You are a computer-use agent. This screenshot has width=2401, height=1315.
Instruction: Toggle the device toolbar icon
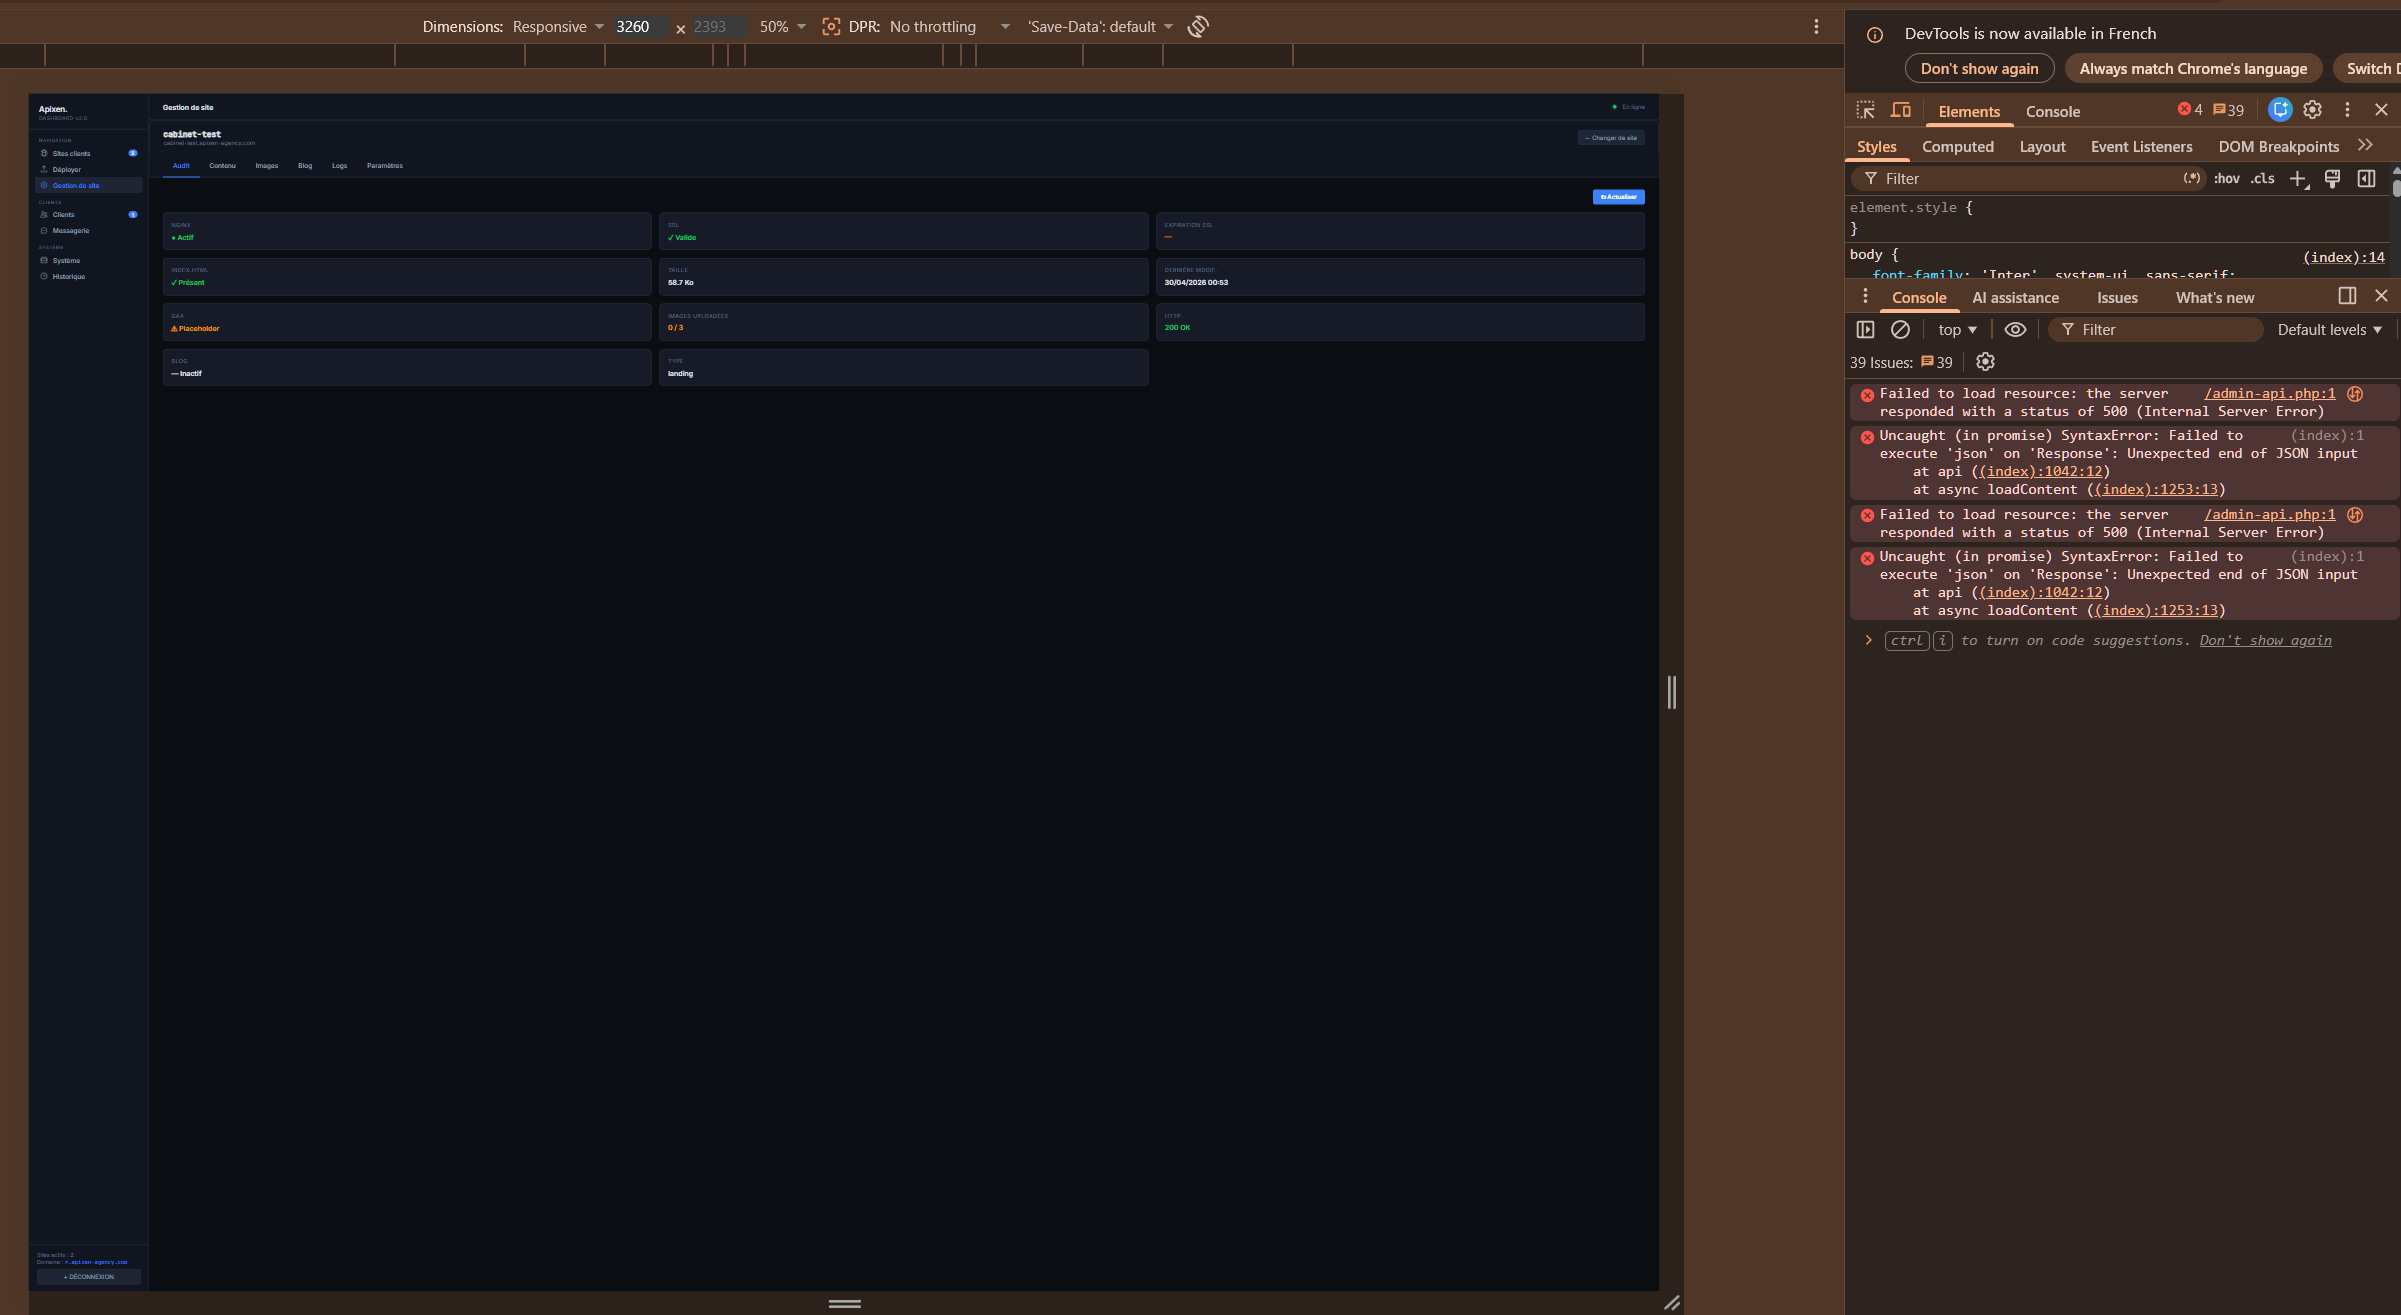(x=1900, y=110)
